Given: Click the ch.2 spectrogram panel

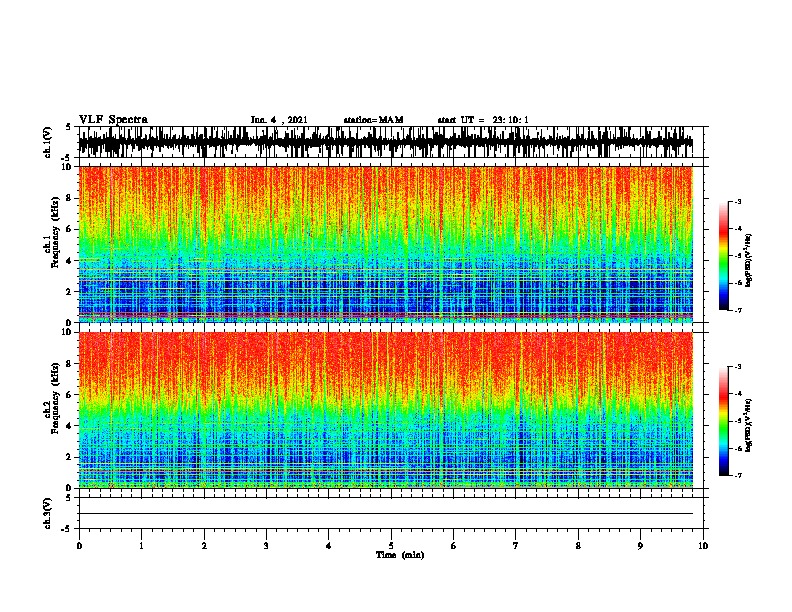Looking at the screenshot, I should pyautogui.click(x=386, y=410).
